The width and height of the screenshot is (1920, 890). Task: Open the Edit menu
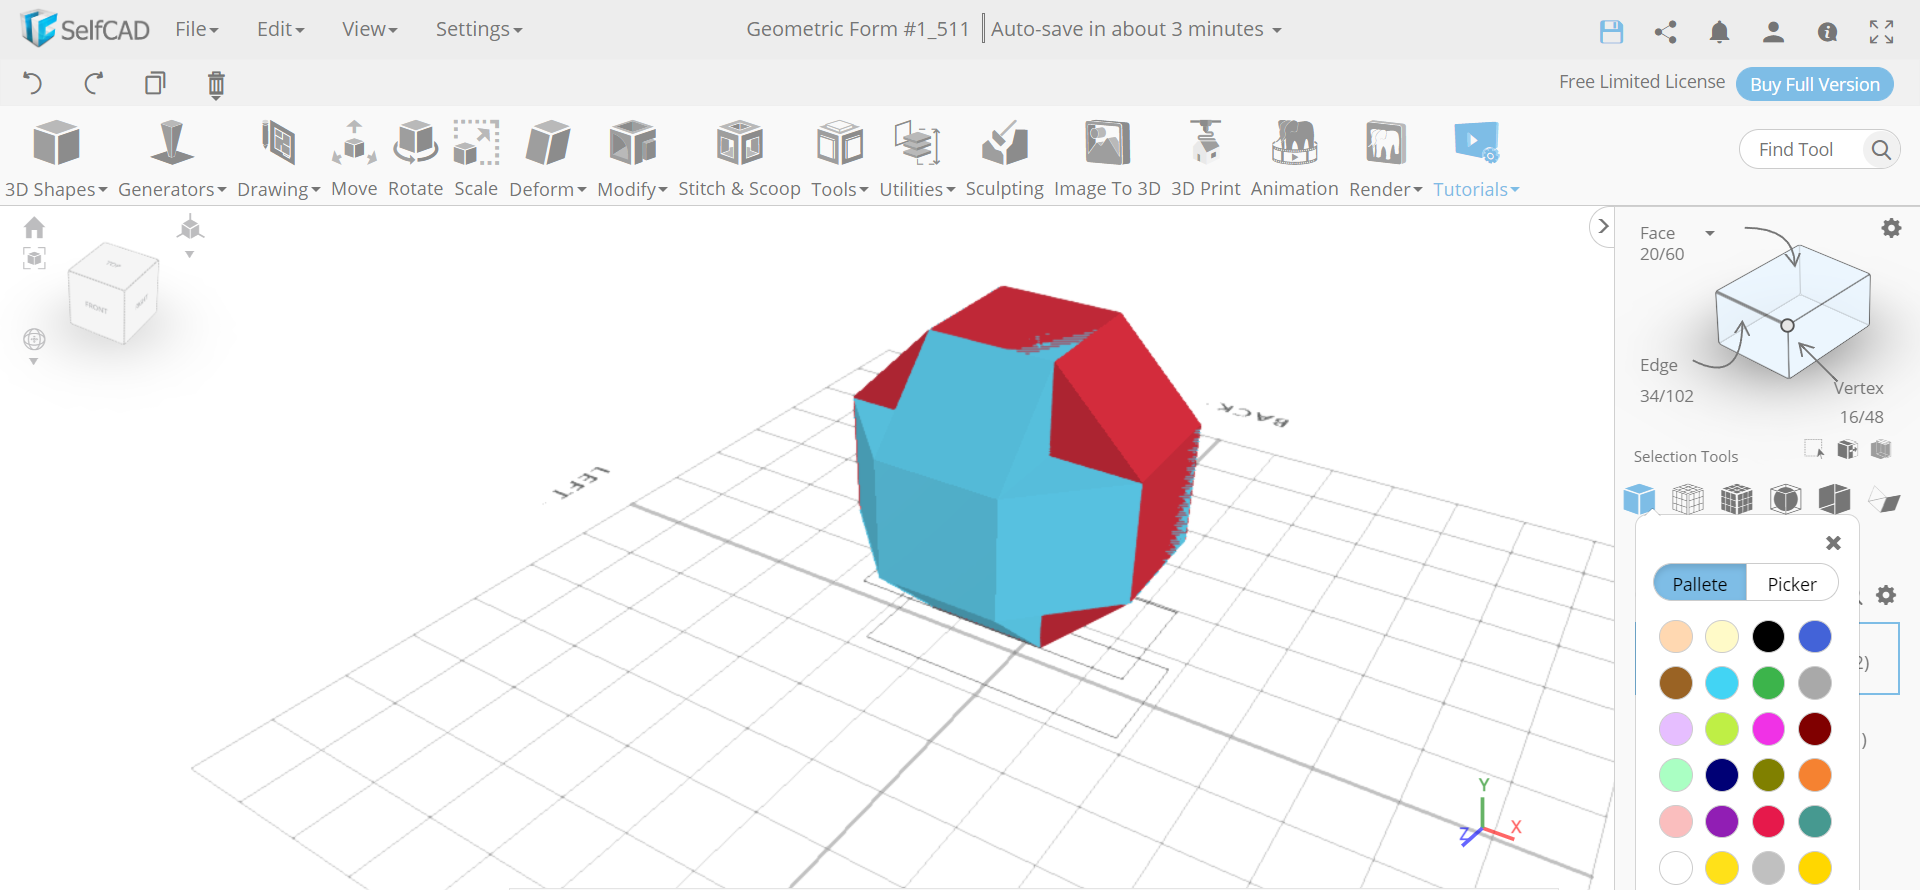(x=280, y=29)
